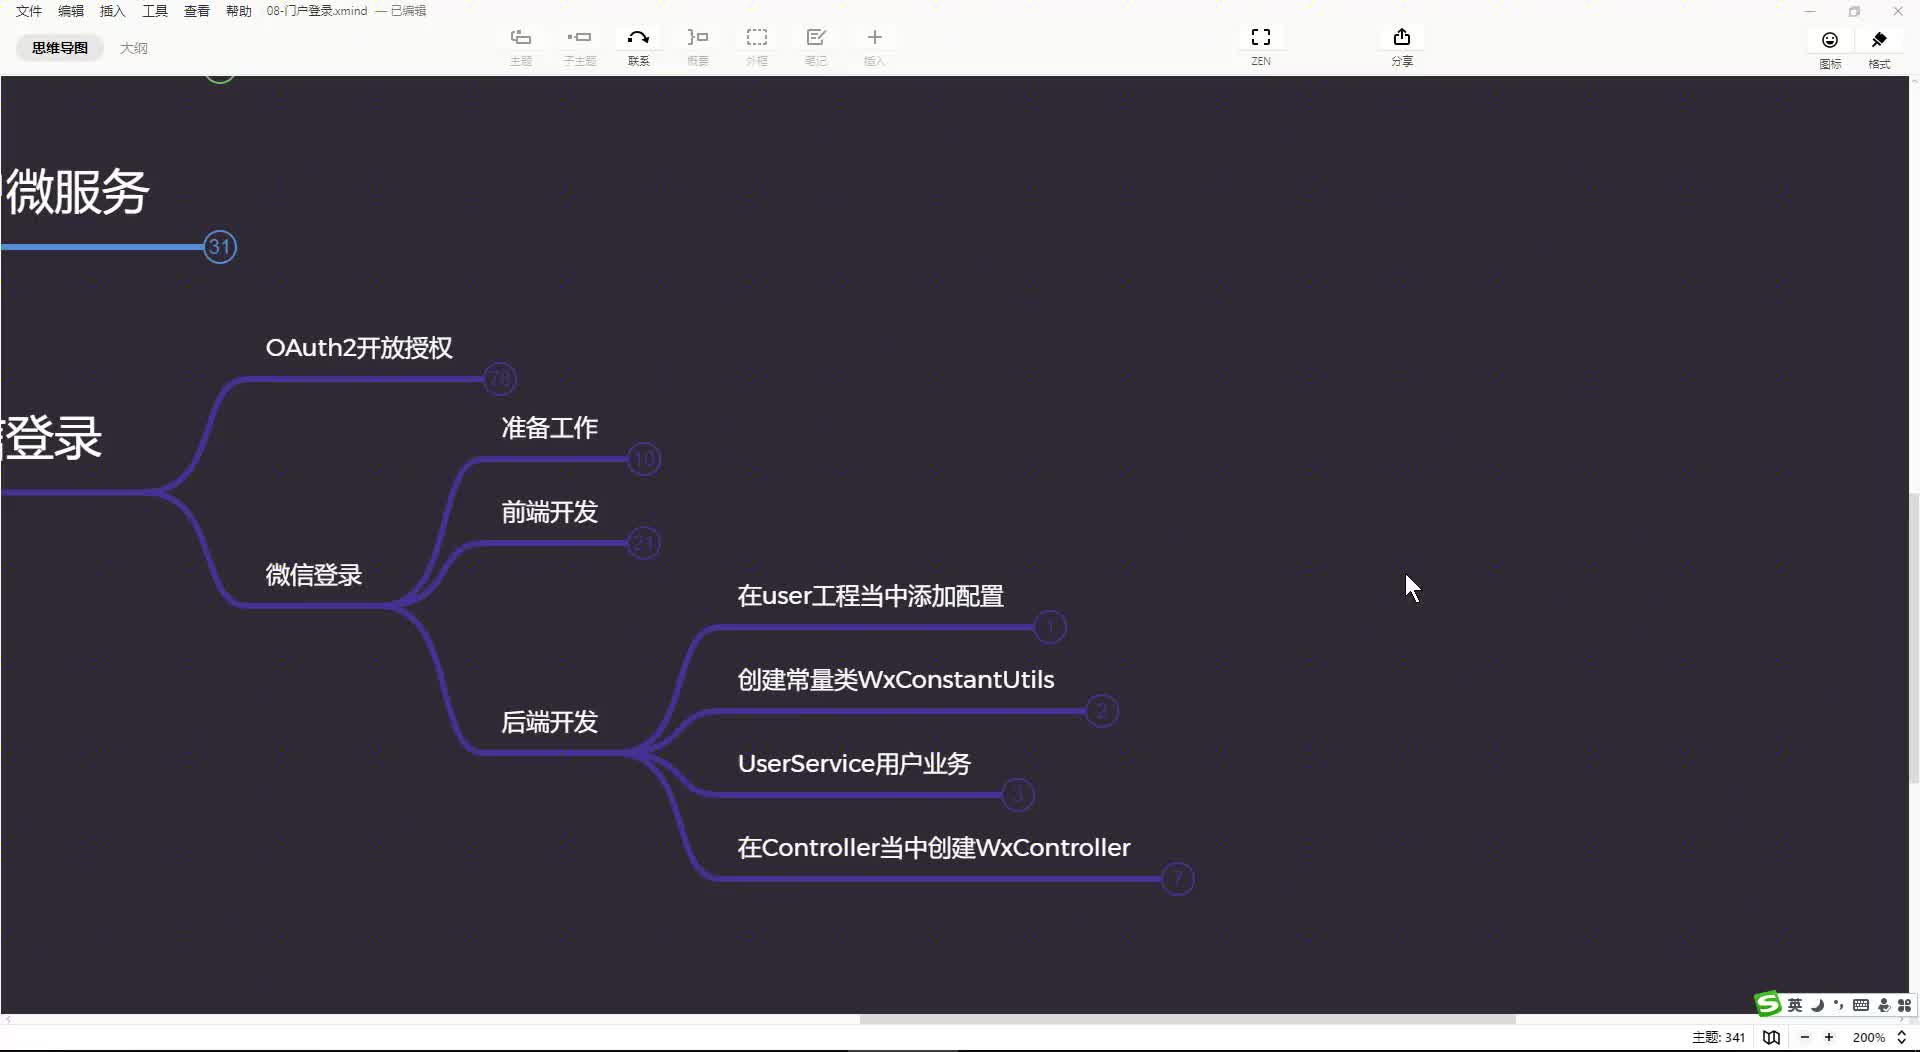The height and width of the screenshot is (1052, 1920).
Task: Select the OAuth2开放授权 topic
Action: [x=359, y=348]
